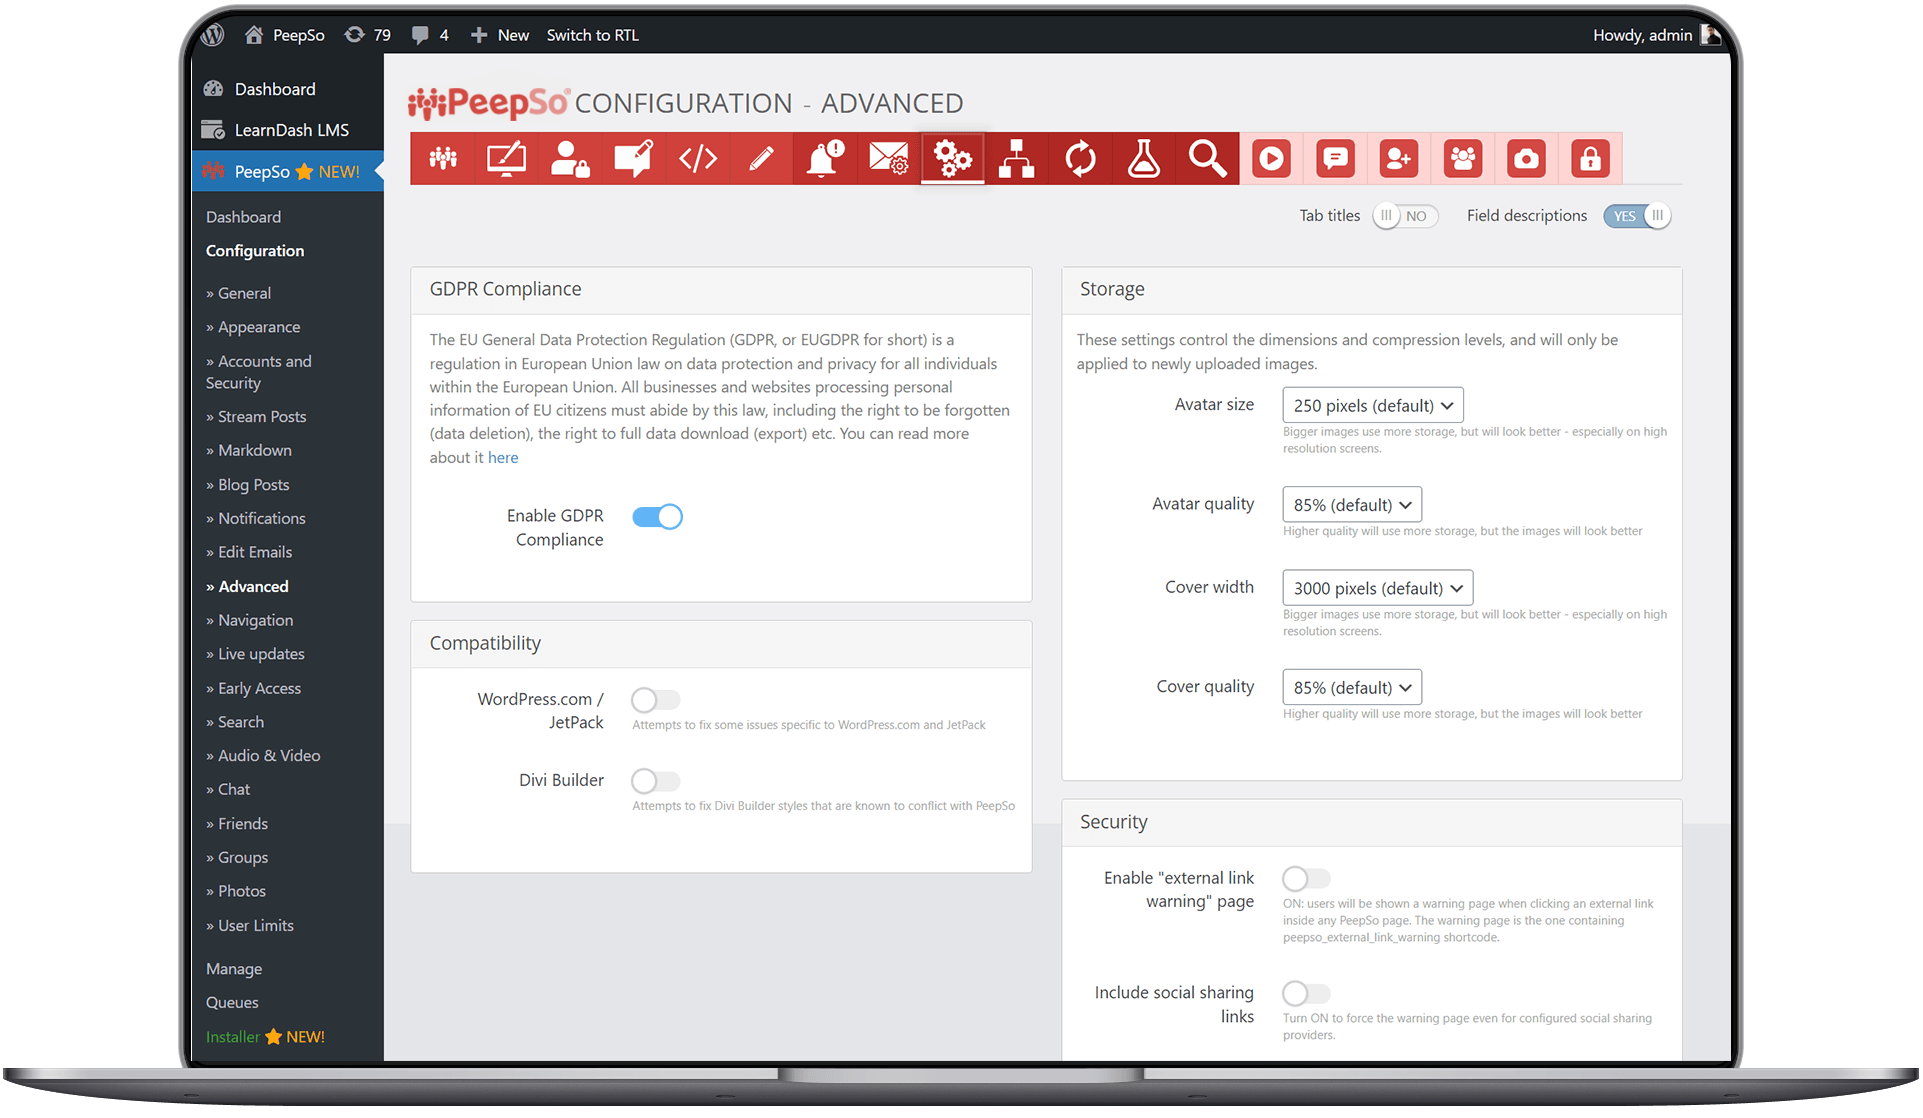Open Chat speech-bubble icon tab
Screen dimensions: 1923x1118
pyautogui.click(x=1335, y=159)
